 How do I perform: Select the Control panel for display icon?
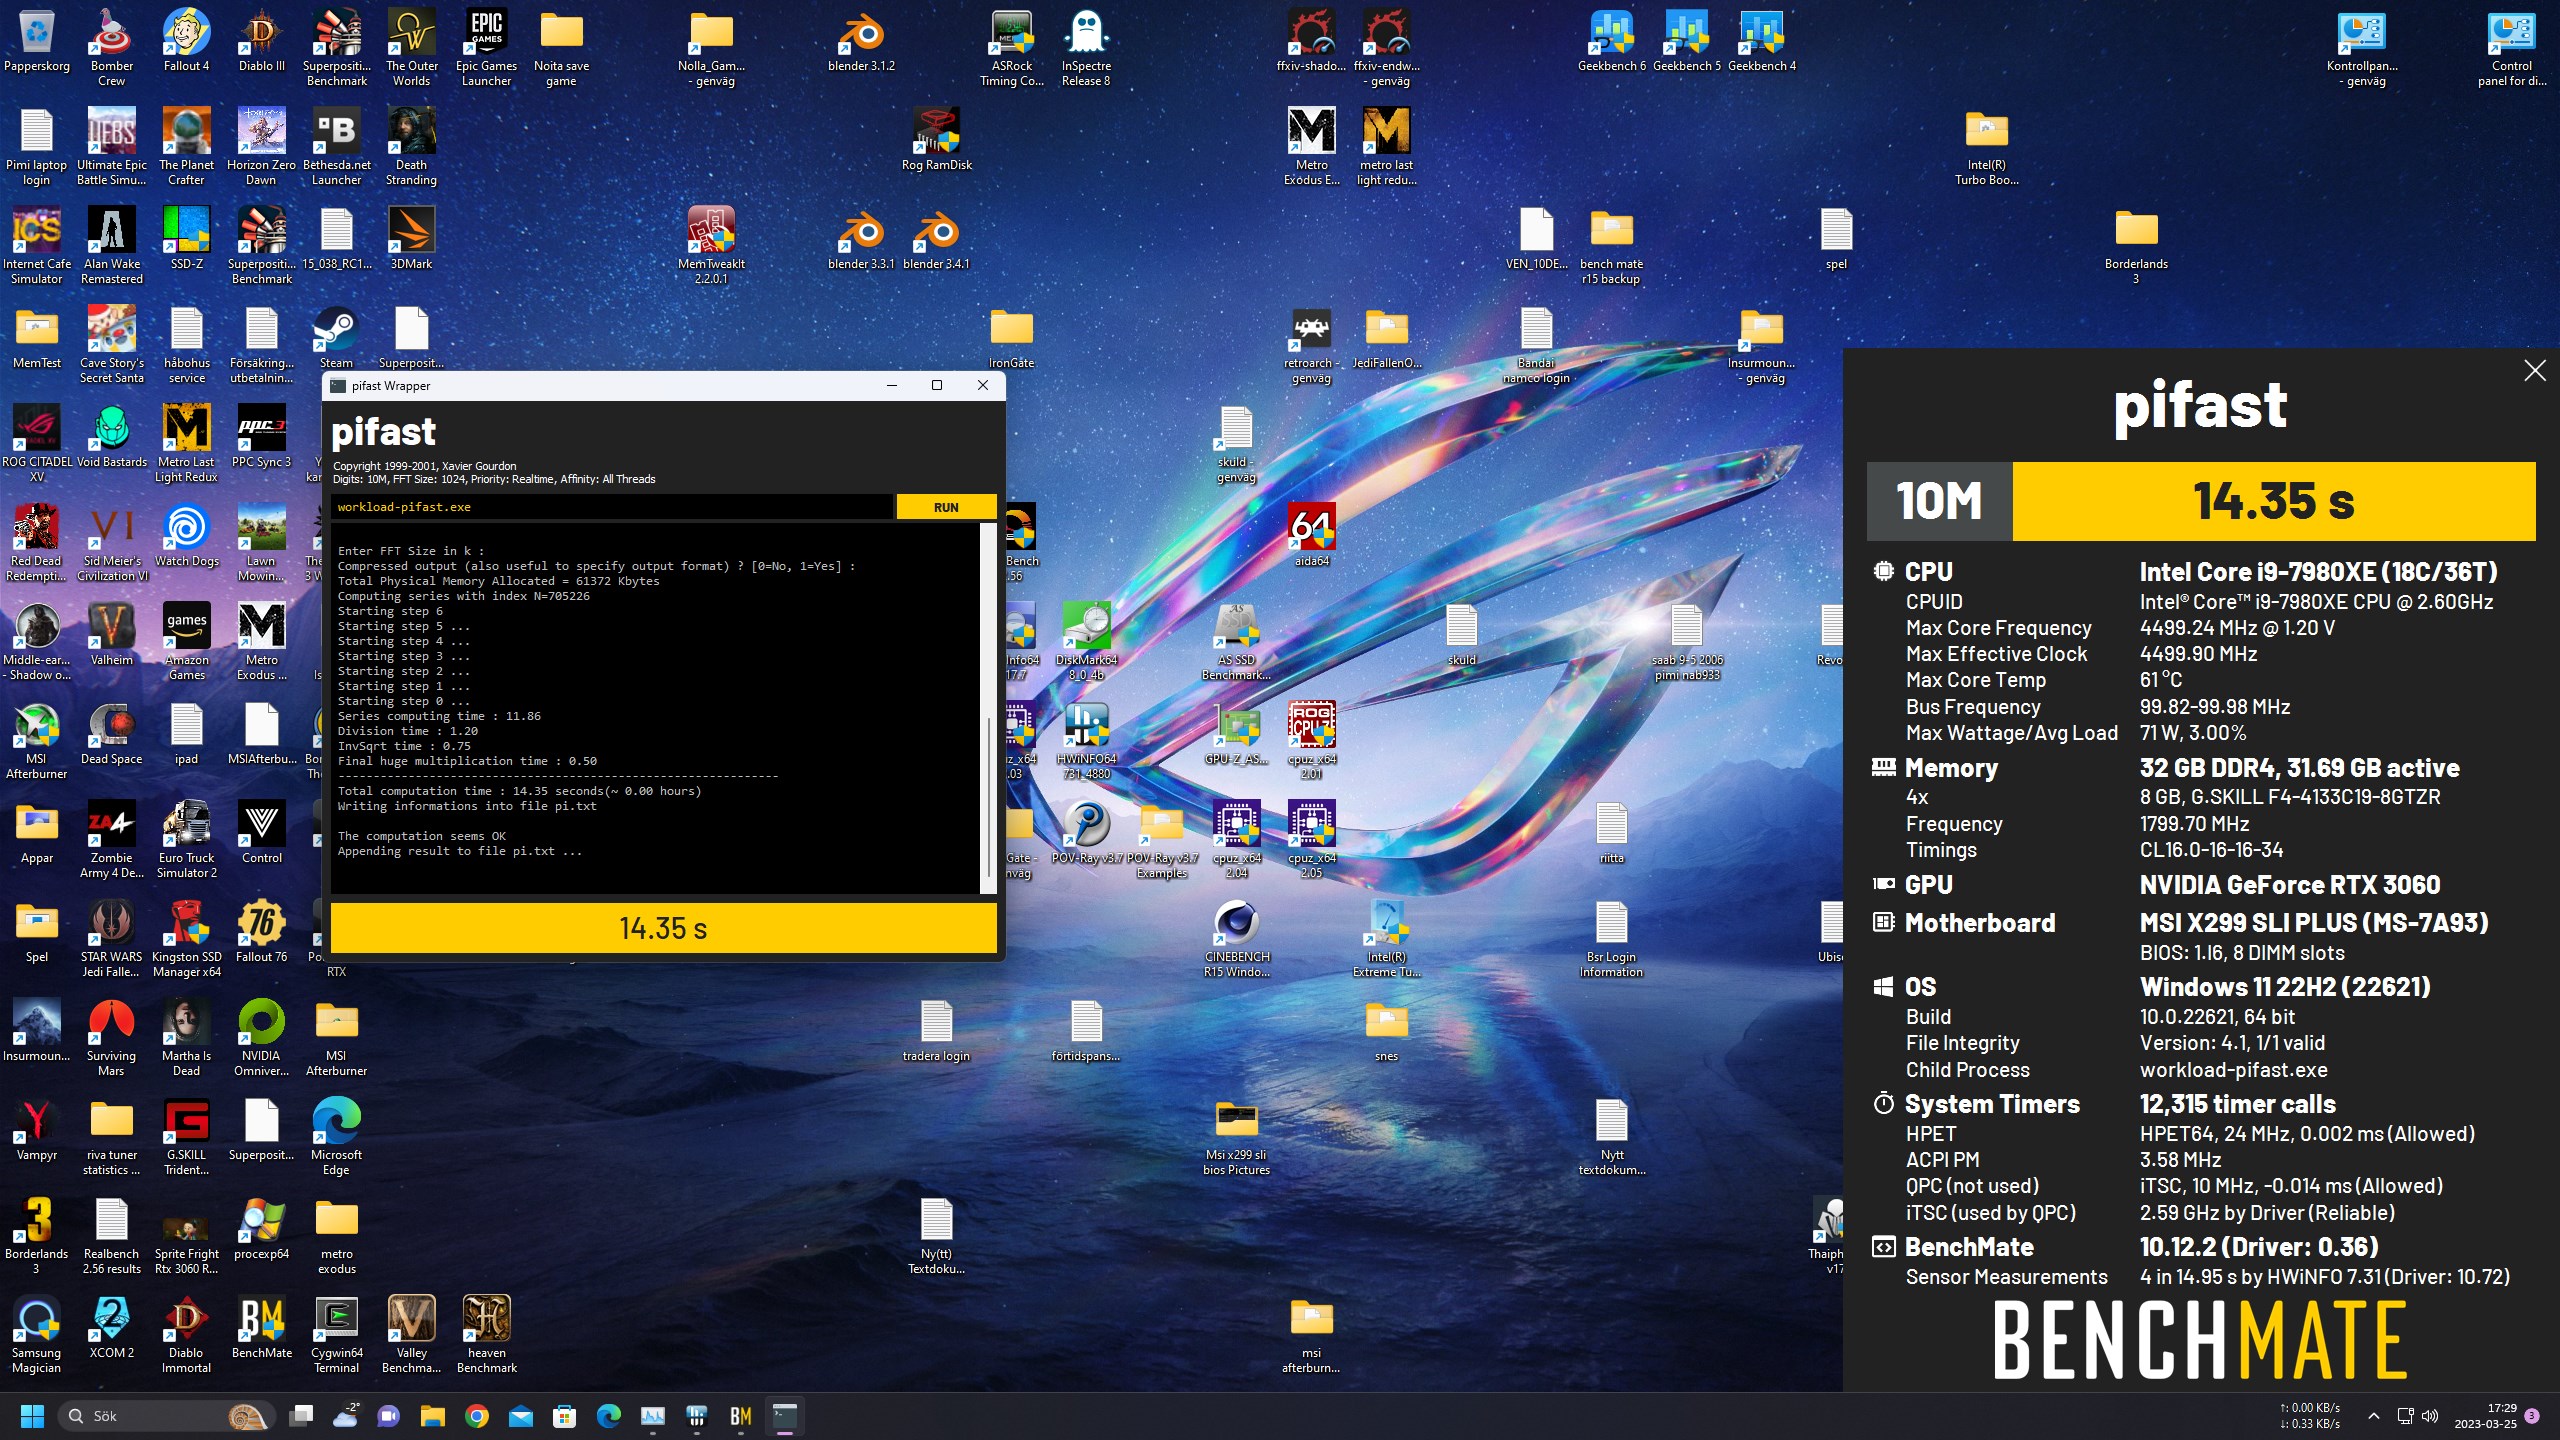(2512, 48)
